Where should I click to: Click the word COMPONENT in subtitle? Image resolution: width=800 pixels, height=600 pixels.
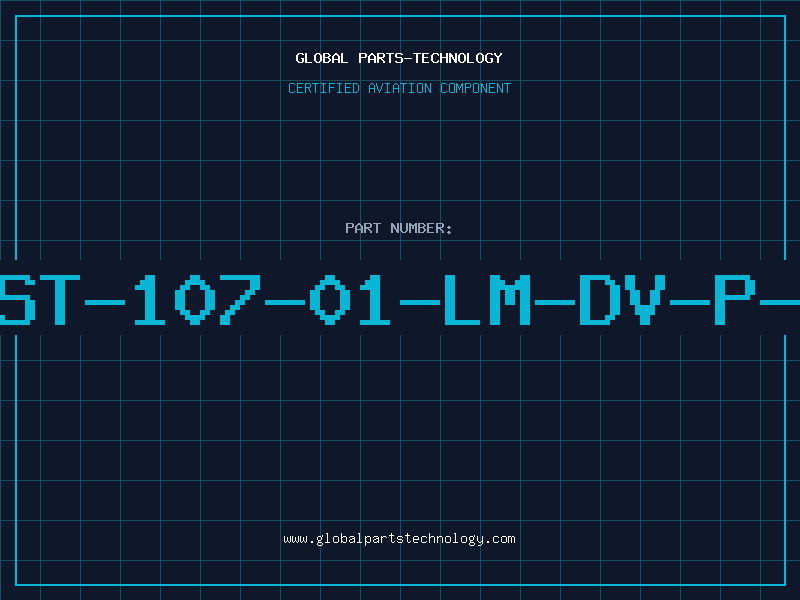pyautogui.click(x=475, y=88)
